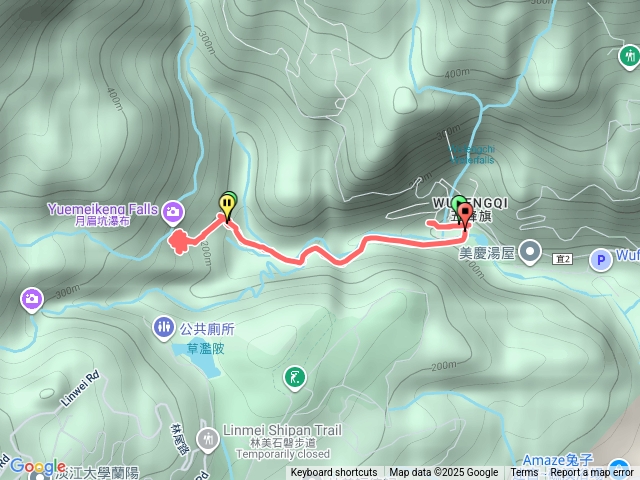Click the Amaze兔子 place label
The width and height of the screenshot is (640, 480).
(558, 460)
